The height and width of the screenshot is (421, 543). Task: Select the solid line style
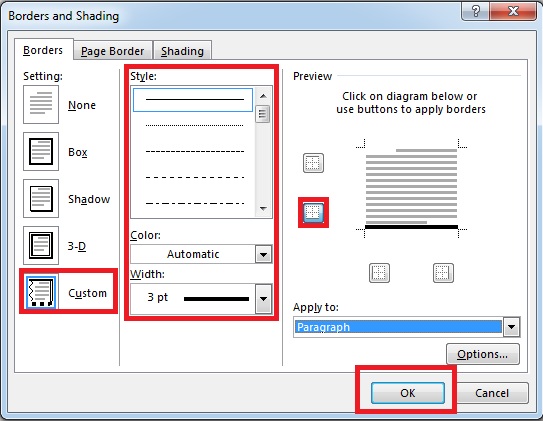click(193, 100)
